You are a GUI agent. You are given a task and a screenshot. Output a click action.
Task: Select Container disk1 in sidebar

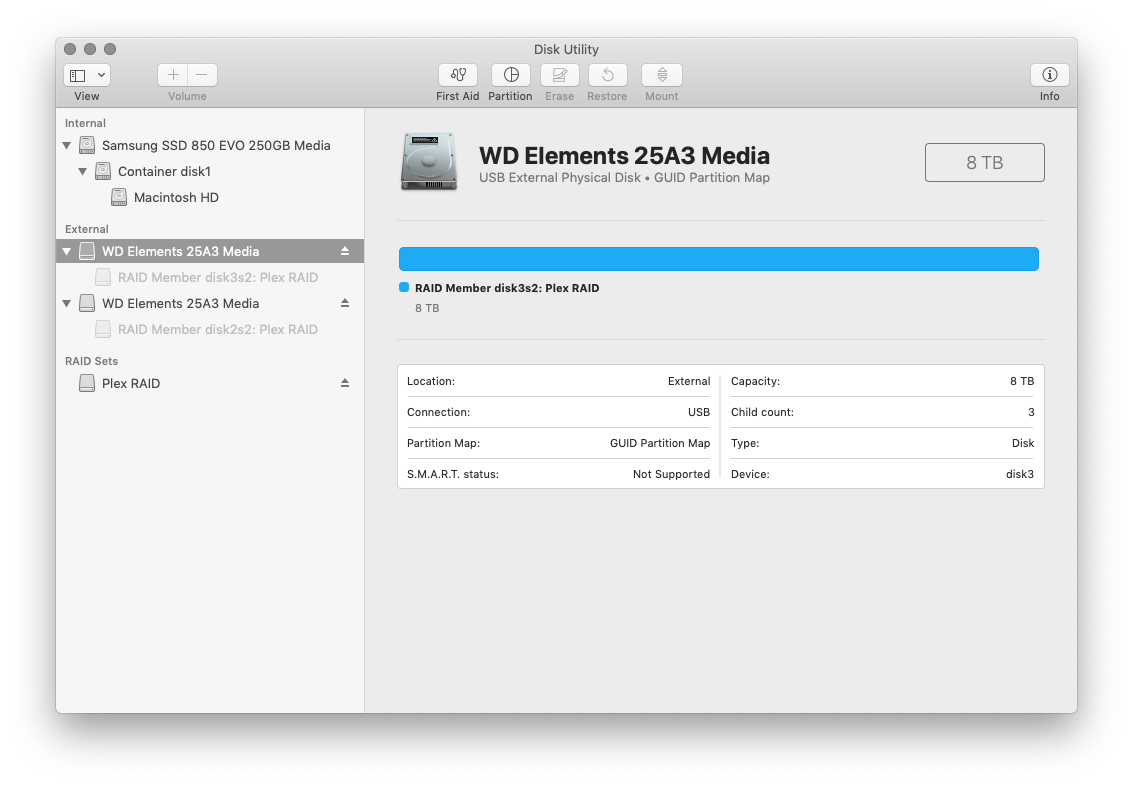coord(164,172)
